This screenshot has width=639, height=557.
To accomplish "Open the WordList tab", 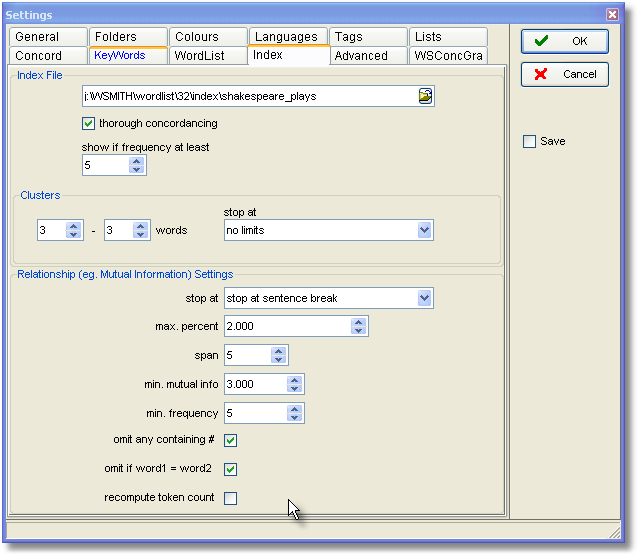I will [x=208, y=55].
